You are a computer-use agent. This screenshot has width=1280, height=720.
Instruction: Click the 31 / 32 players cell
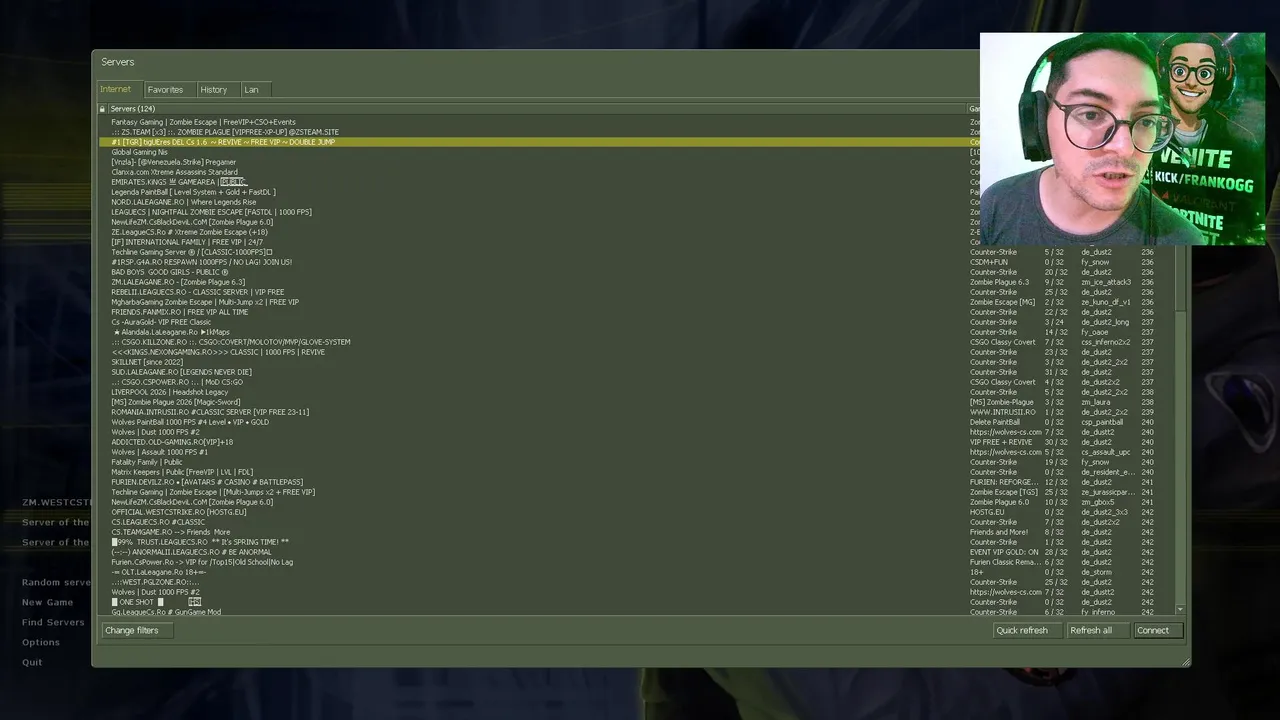[x=1054, y=372]
